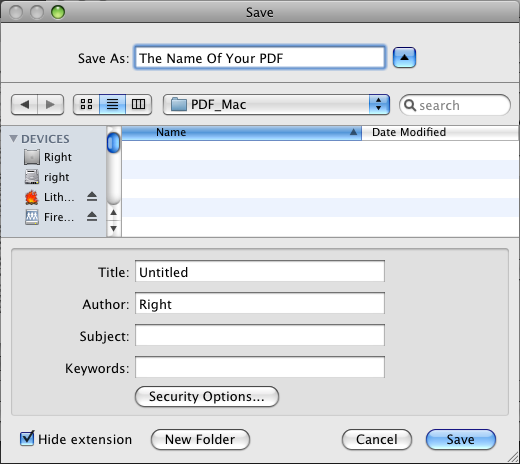Eject the Lith... volume

click(x=92, y=197)
